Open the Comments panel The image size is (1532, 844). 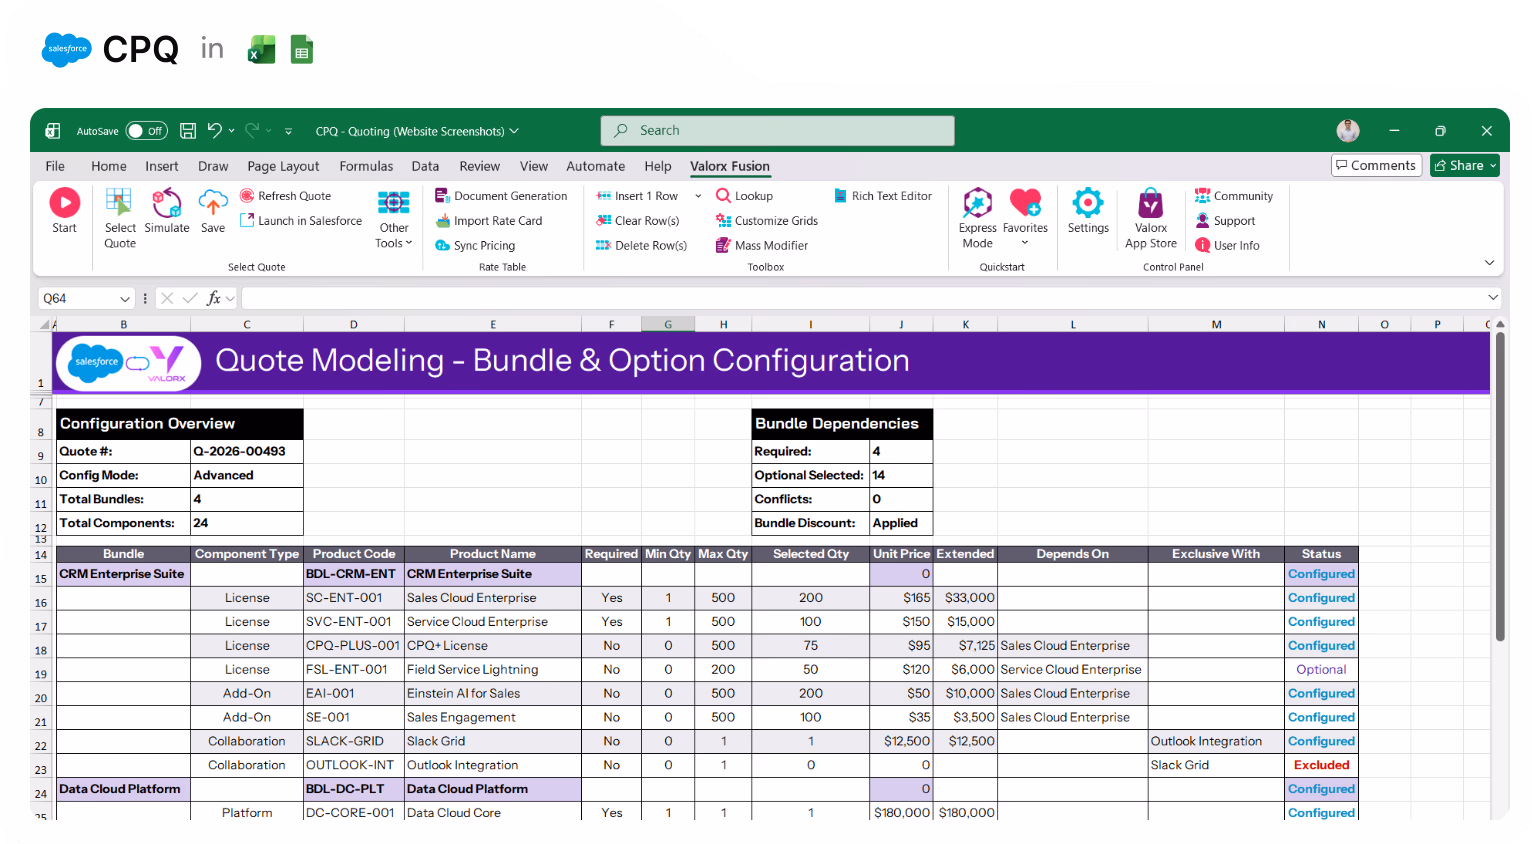point(1376,165)
